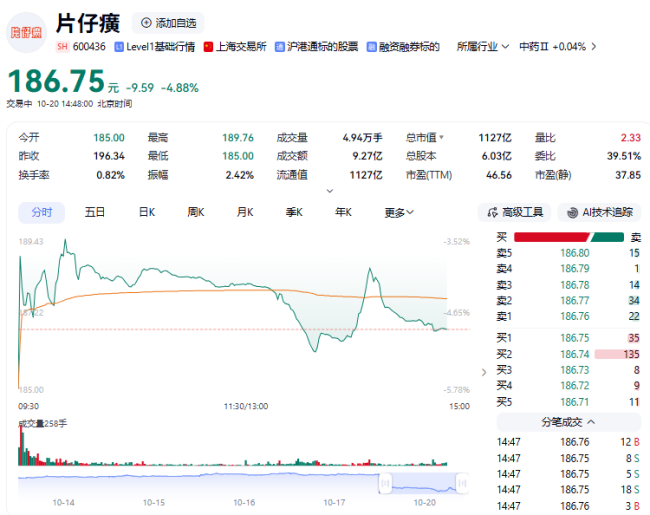Click the Level1基础行情 badge icon

pos(120,46)
